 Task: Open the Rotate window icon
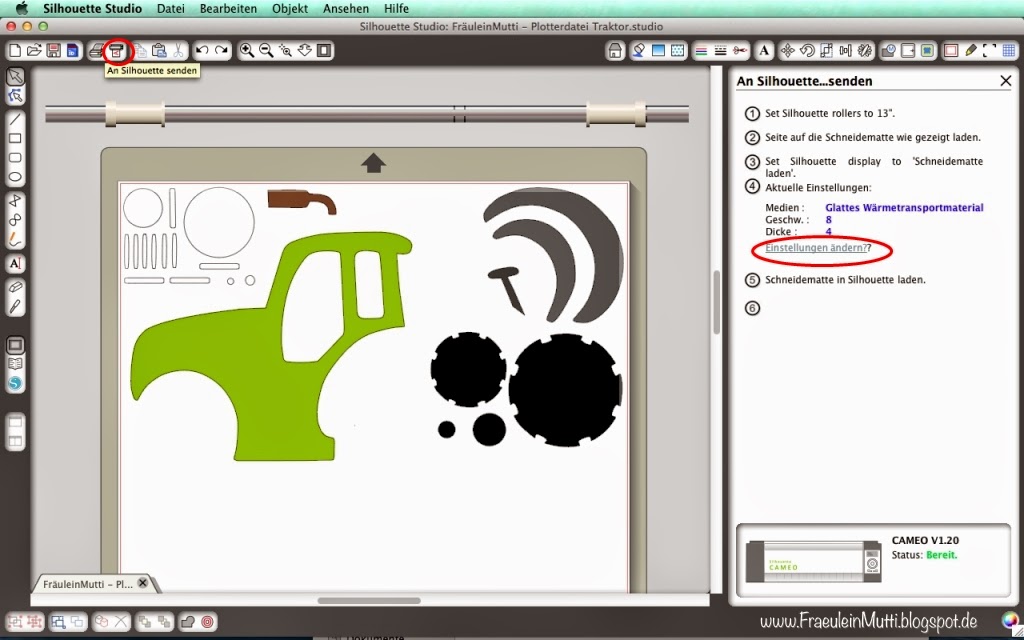click(x=807, y=50)
